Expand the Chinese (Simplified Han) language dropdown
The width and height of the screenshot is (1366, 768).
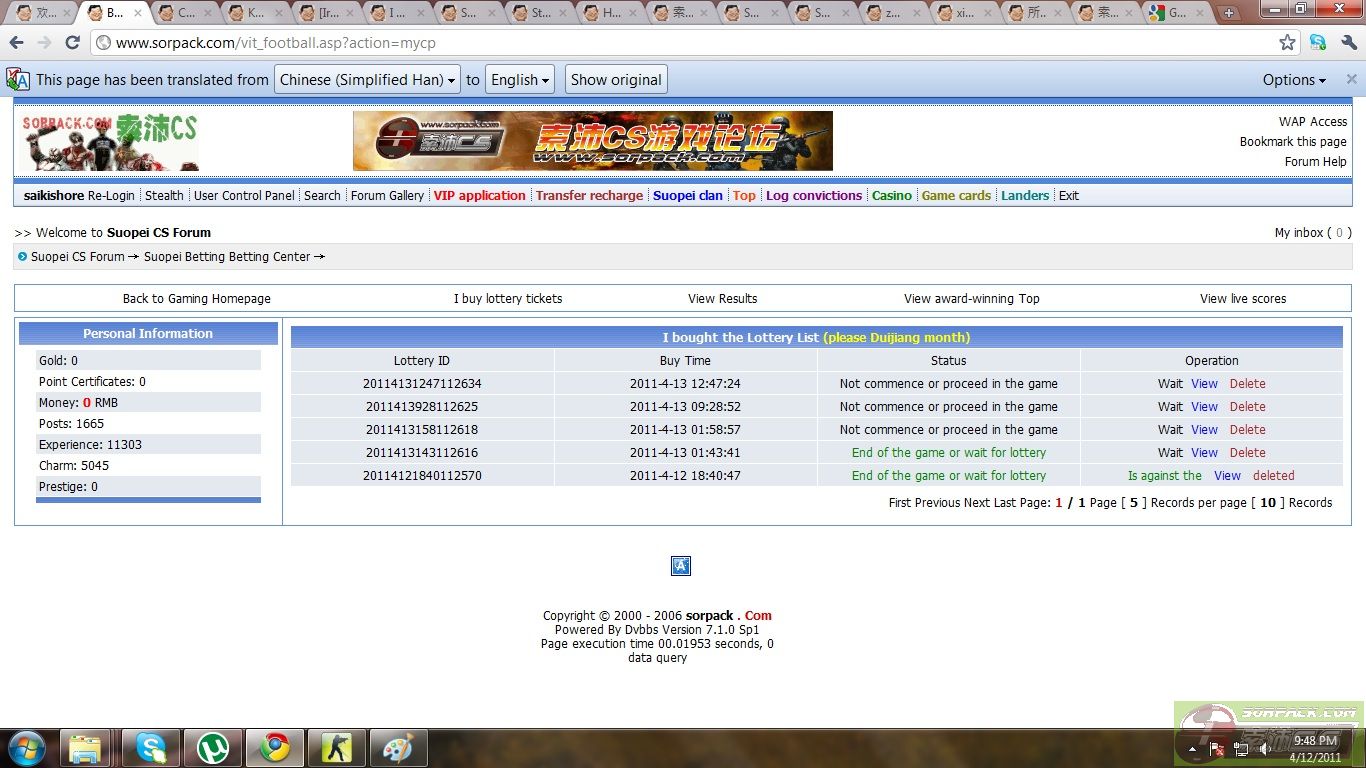pos(367,80)
